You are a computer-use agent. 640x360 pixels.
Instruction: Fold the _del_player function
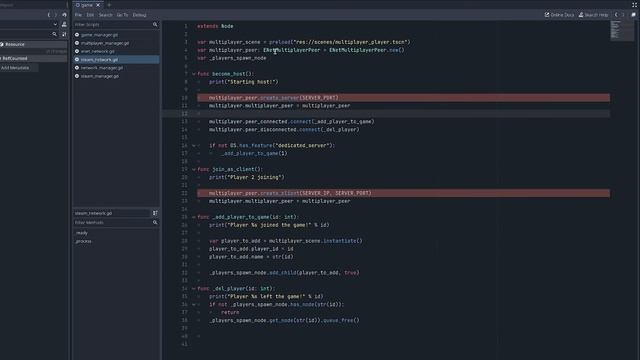pyautogui.click(x=193, y=289)
